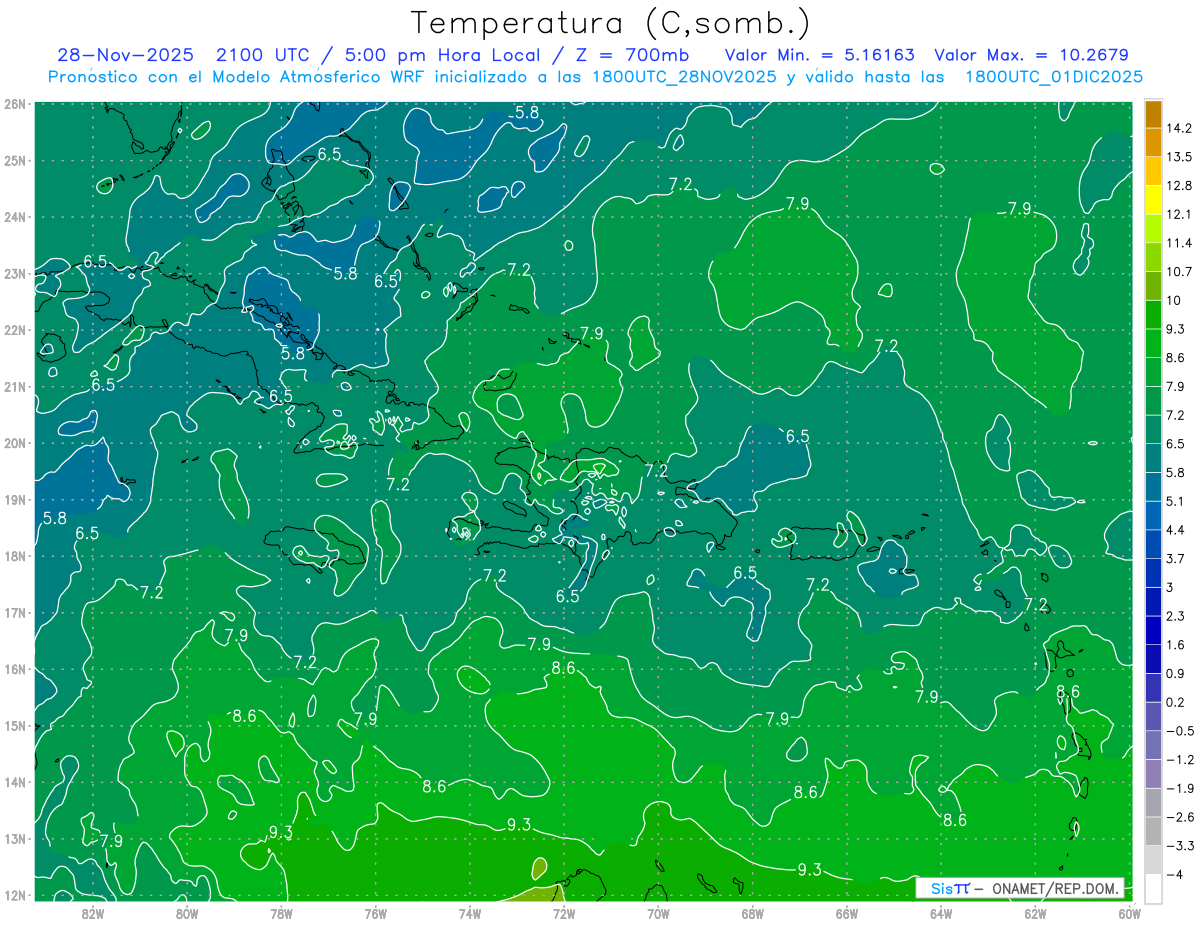Click the 13.5 value in color legend
The height and width of the screenshot is (927, 1200).
(x=1180, y=157)
